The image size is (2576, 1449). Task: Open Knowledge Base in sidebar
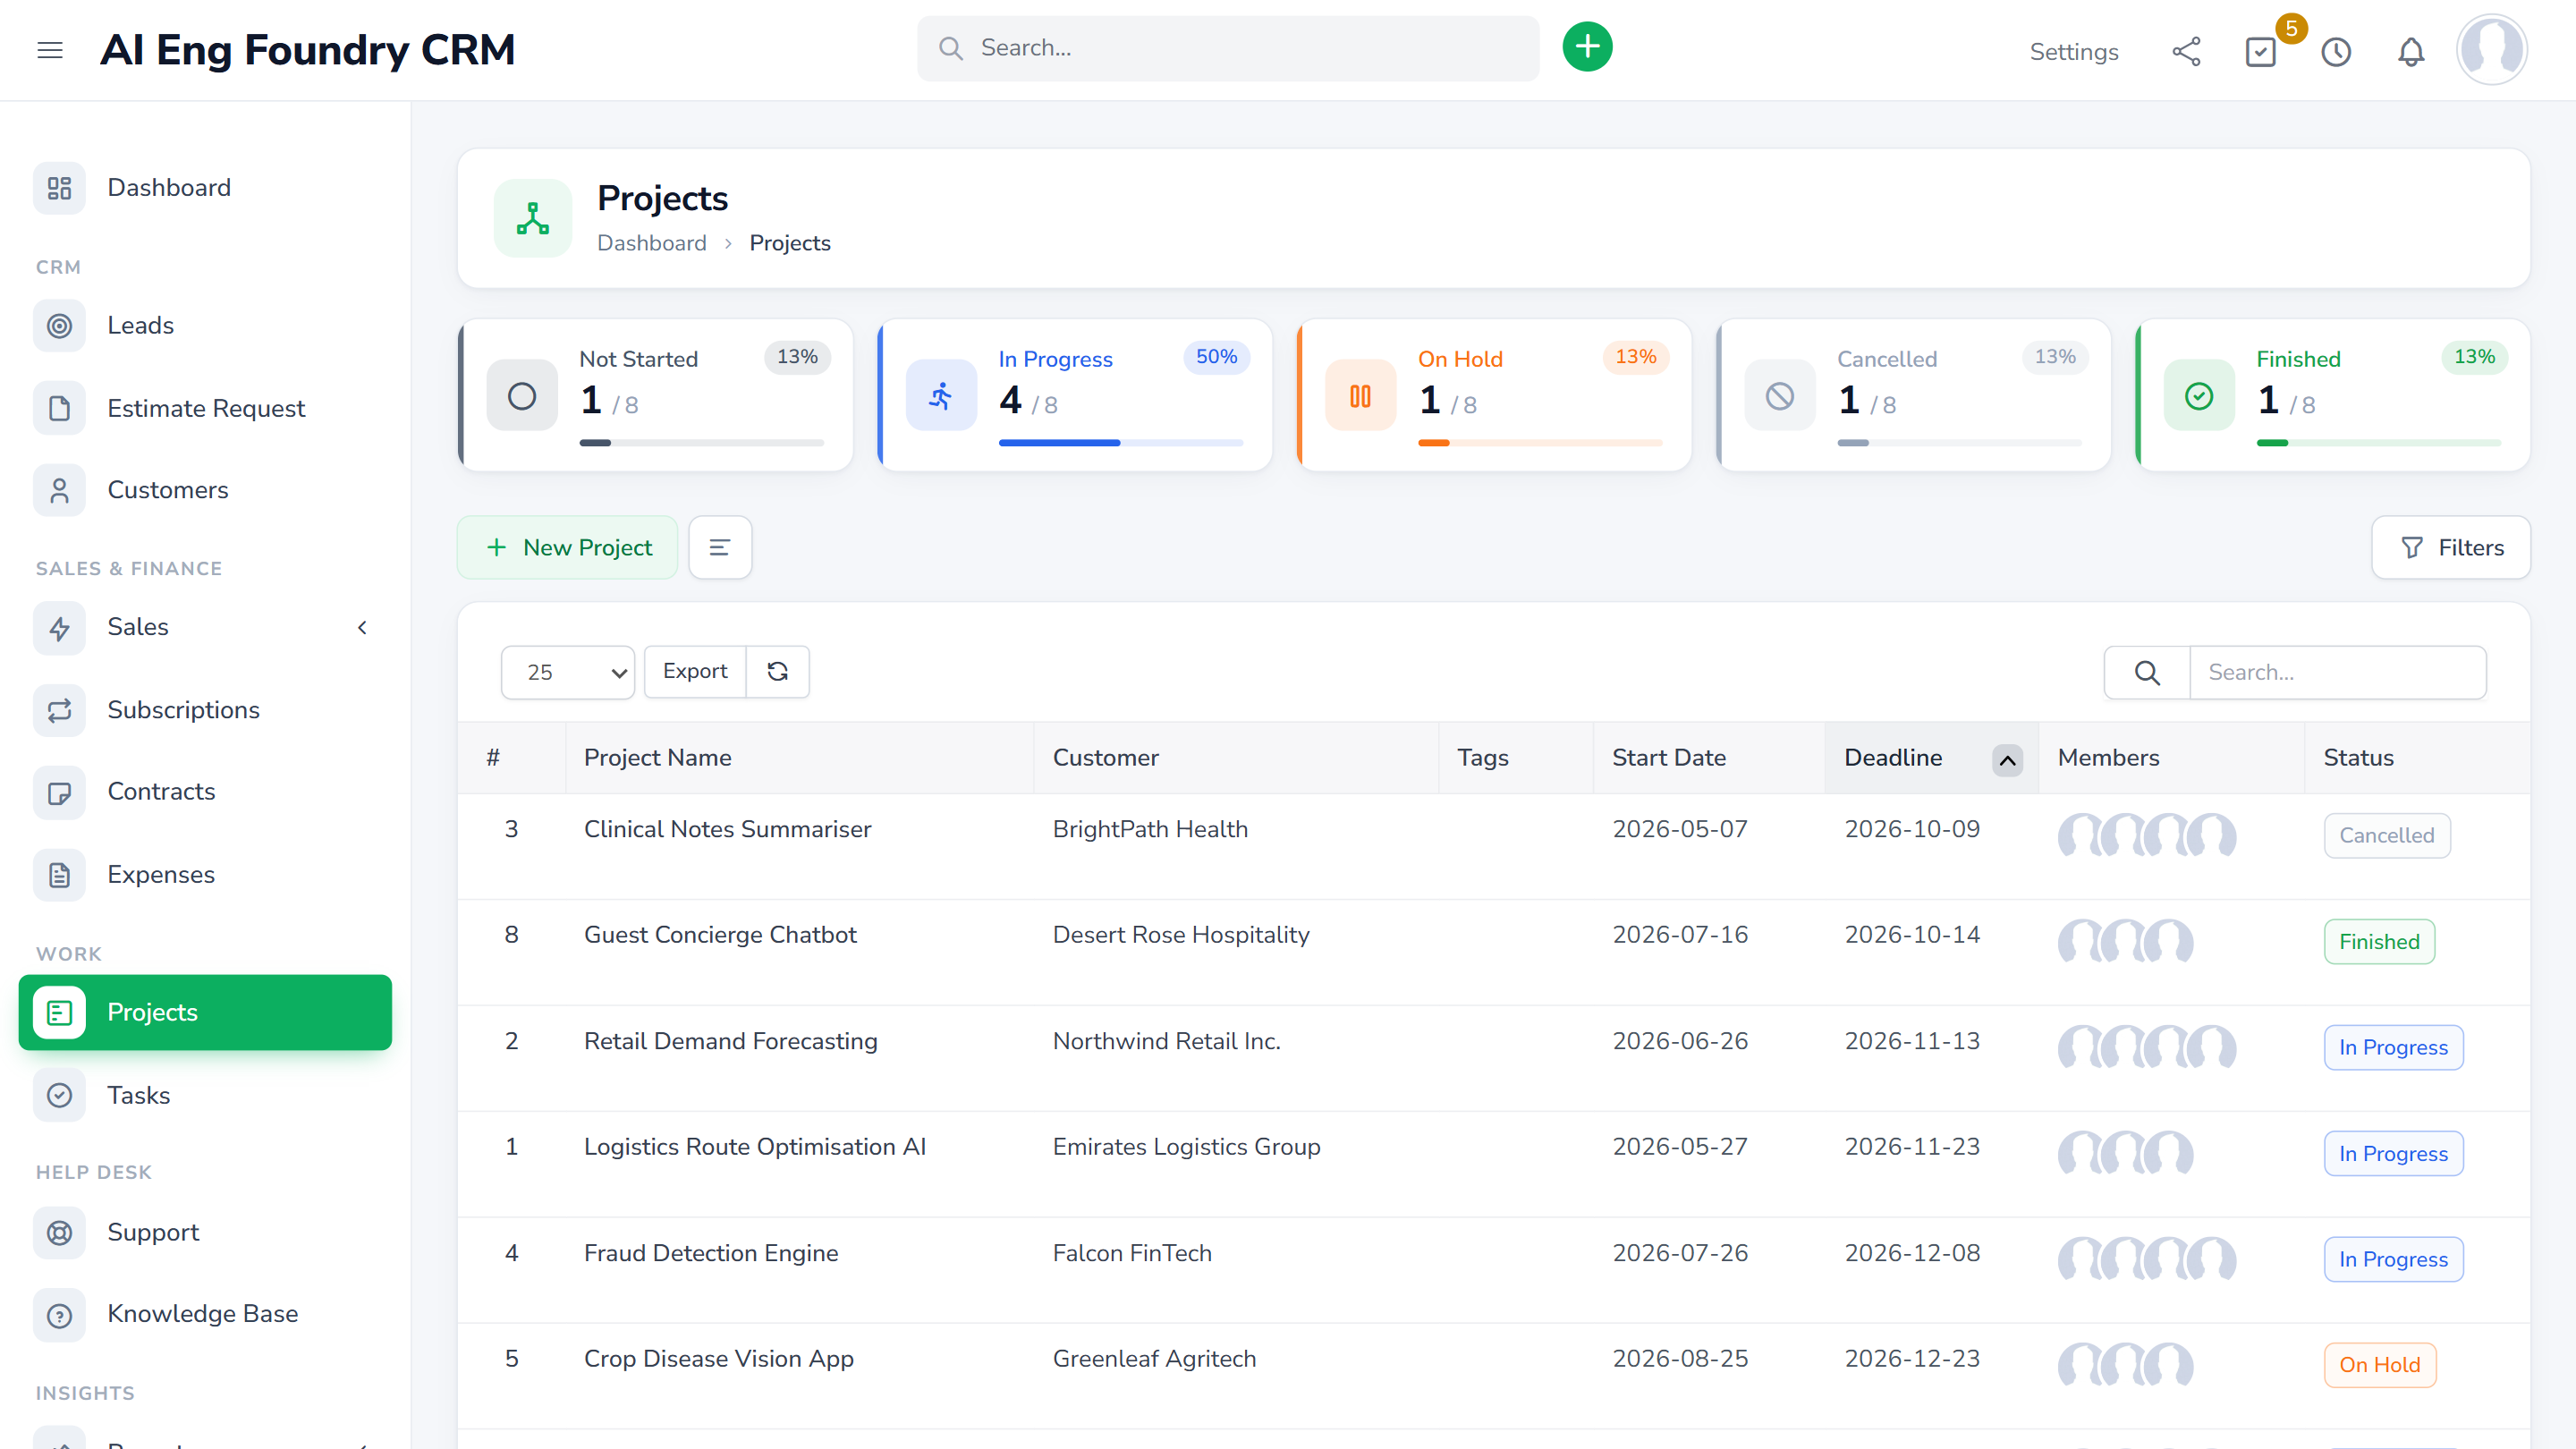[205, 1314]
